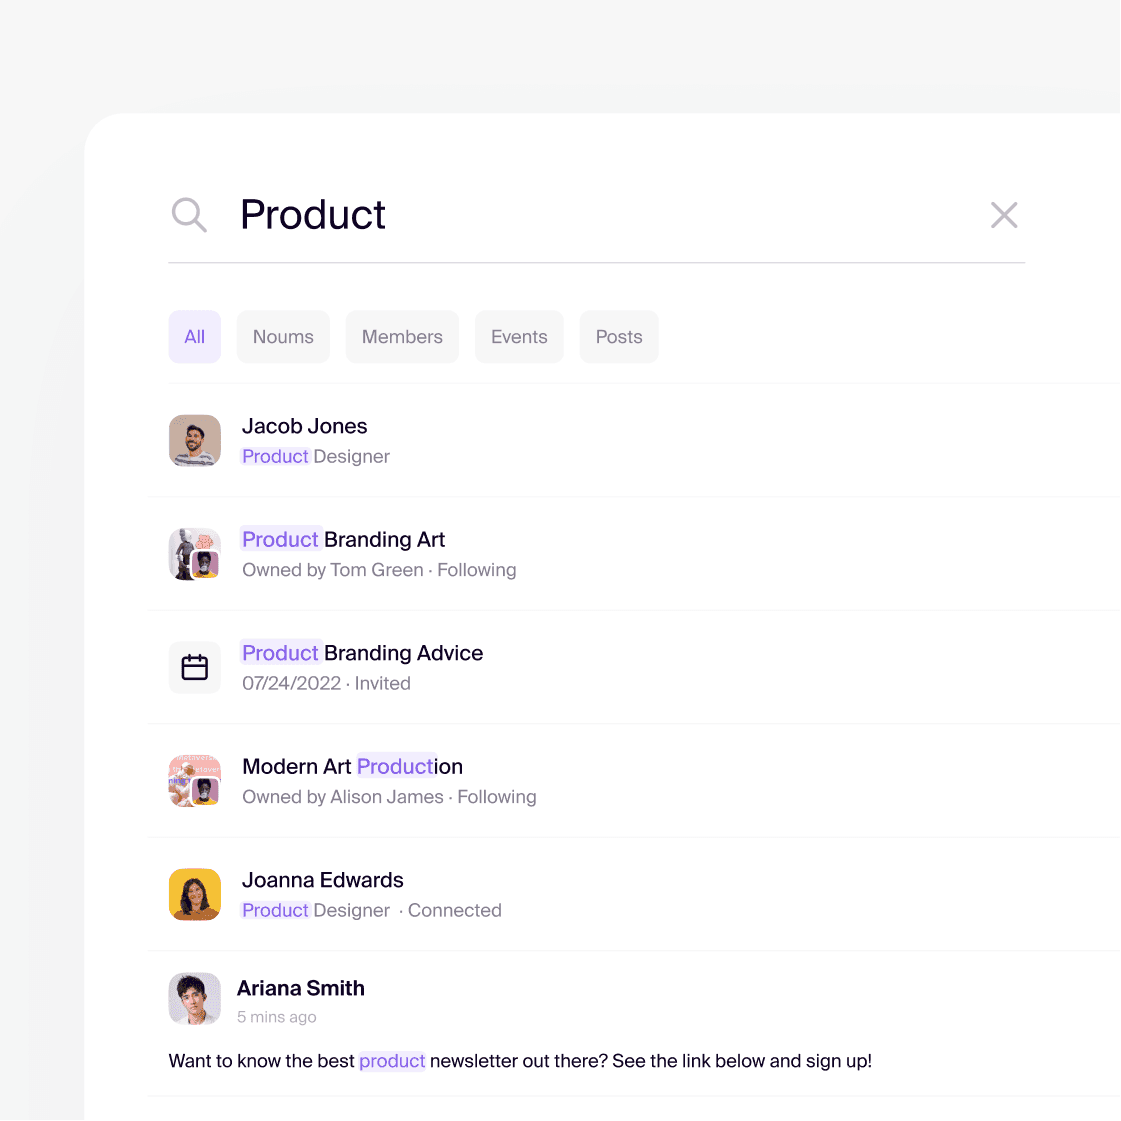Viewport: 1121px width, 1121px height.
Task: Click Ariana Smith's profile picture
Action: click(194, 999)
